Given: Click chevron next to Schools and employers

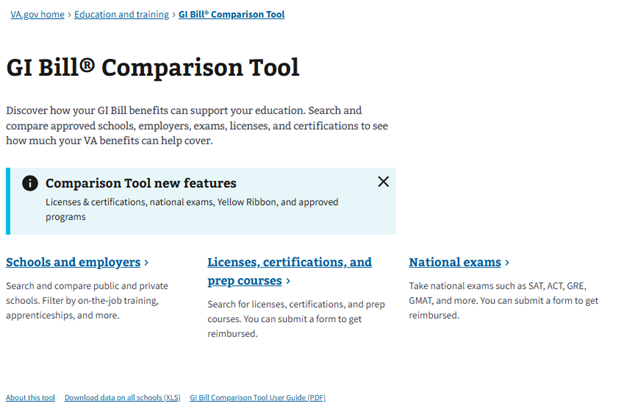Looking at the screenshot, I should (146, 263).
